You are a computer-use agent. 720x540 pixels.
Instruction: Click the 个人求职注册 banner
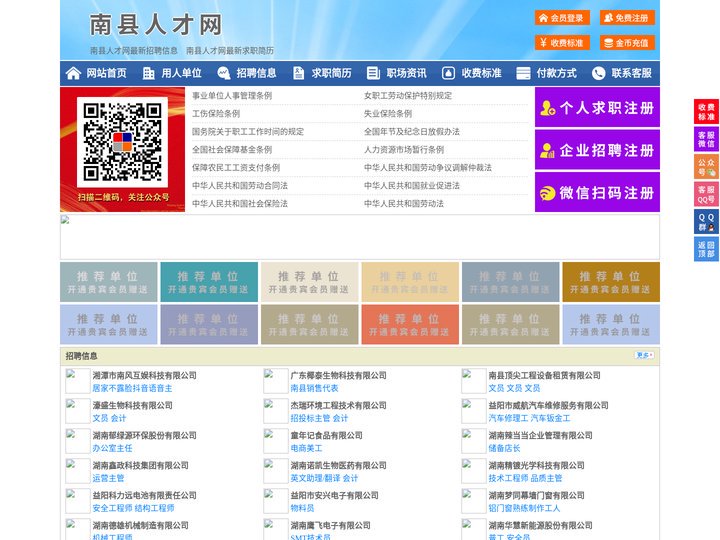click(597, 107)
